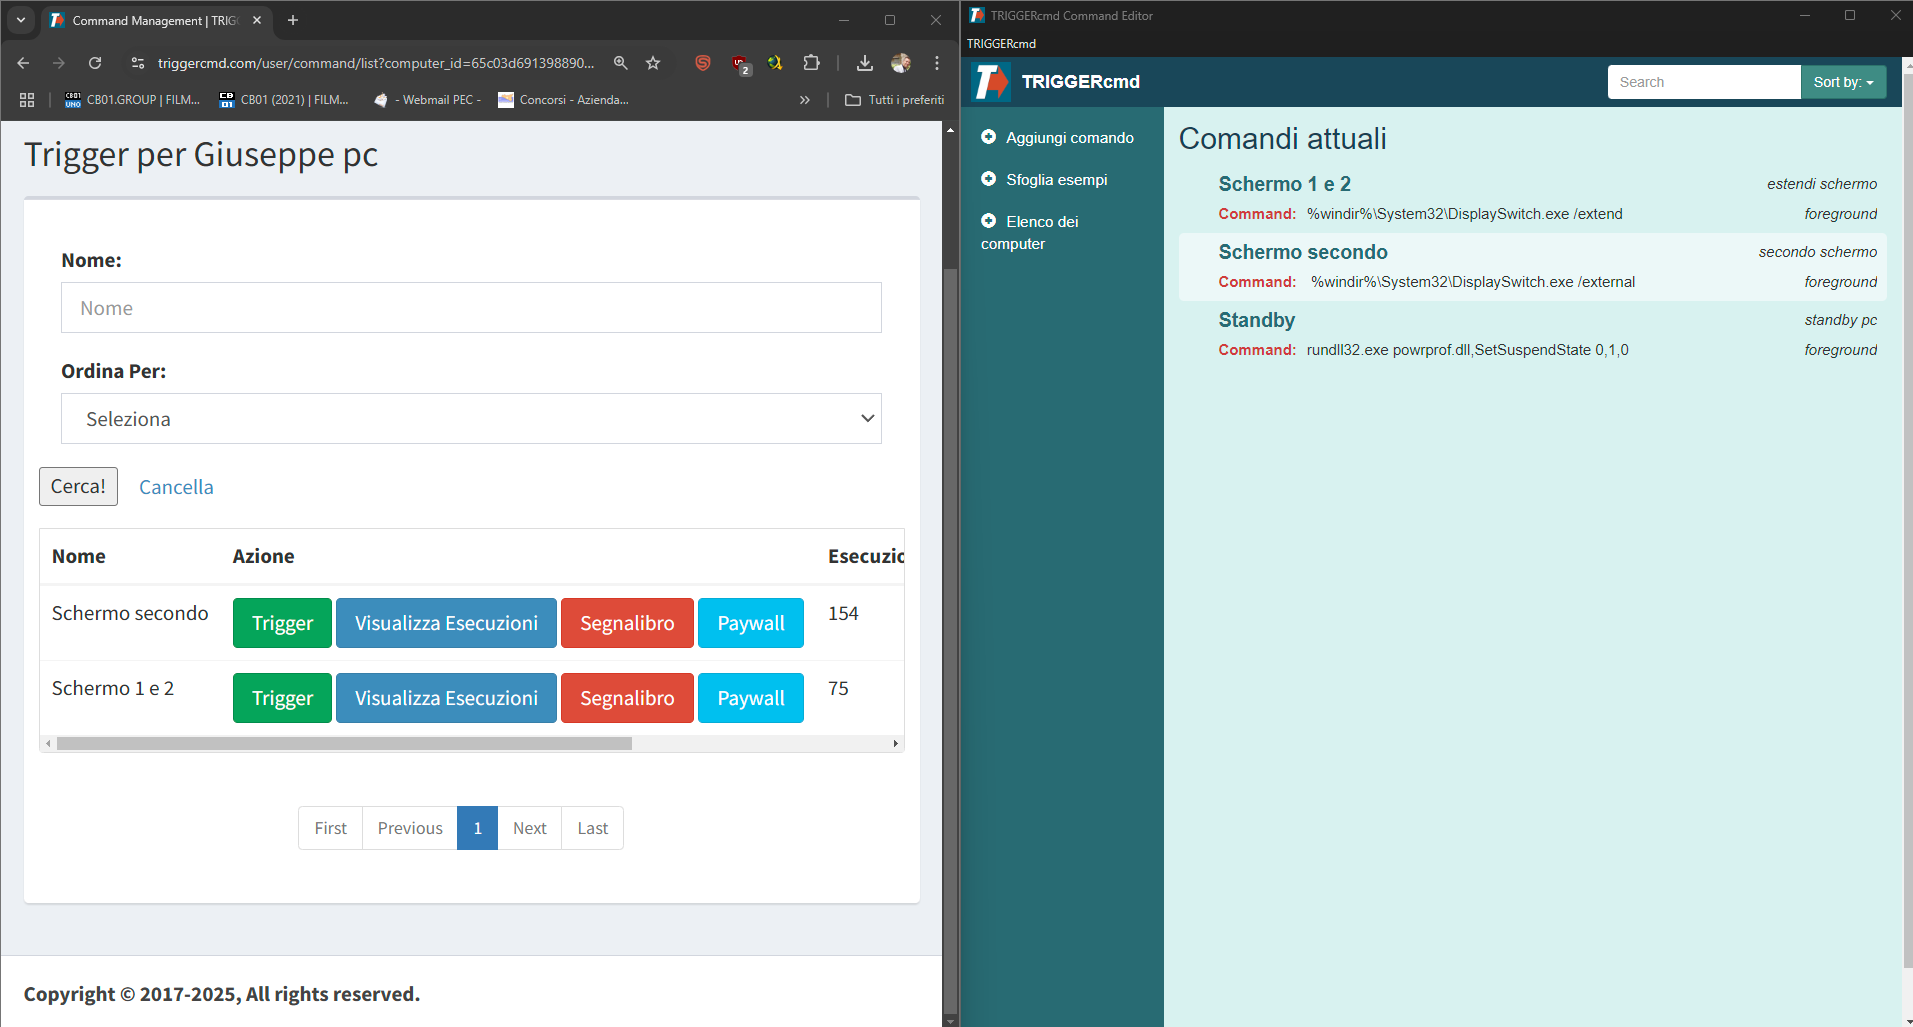
Task: Click the plus icon beside Aggiungi comando
Action: 989,137
